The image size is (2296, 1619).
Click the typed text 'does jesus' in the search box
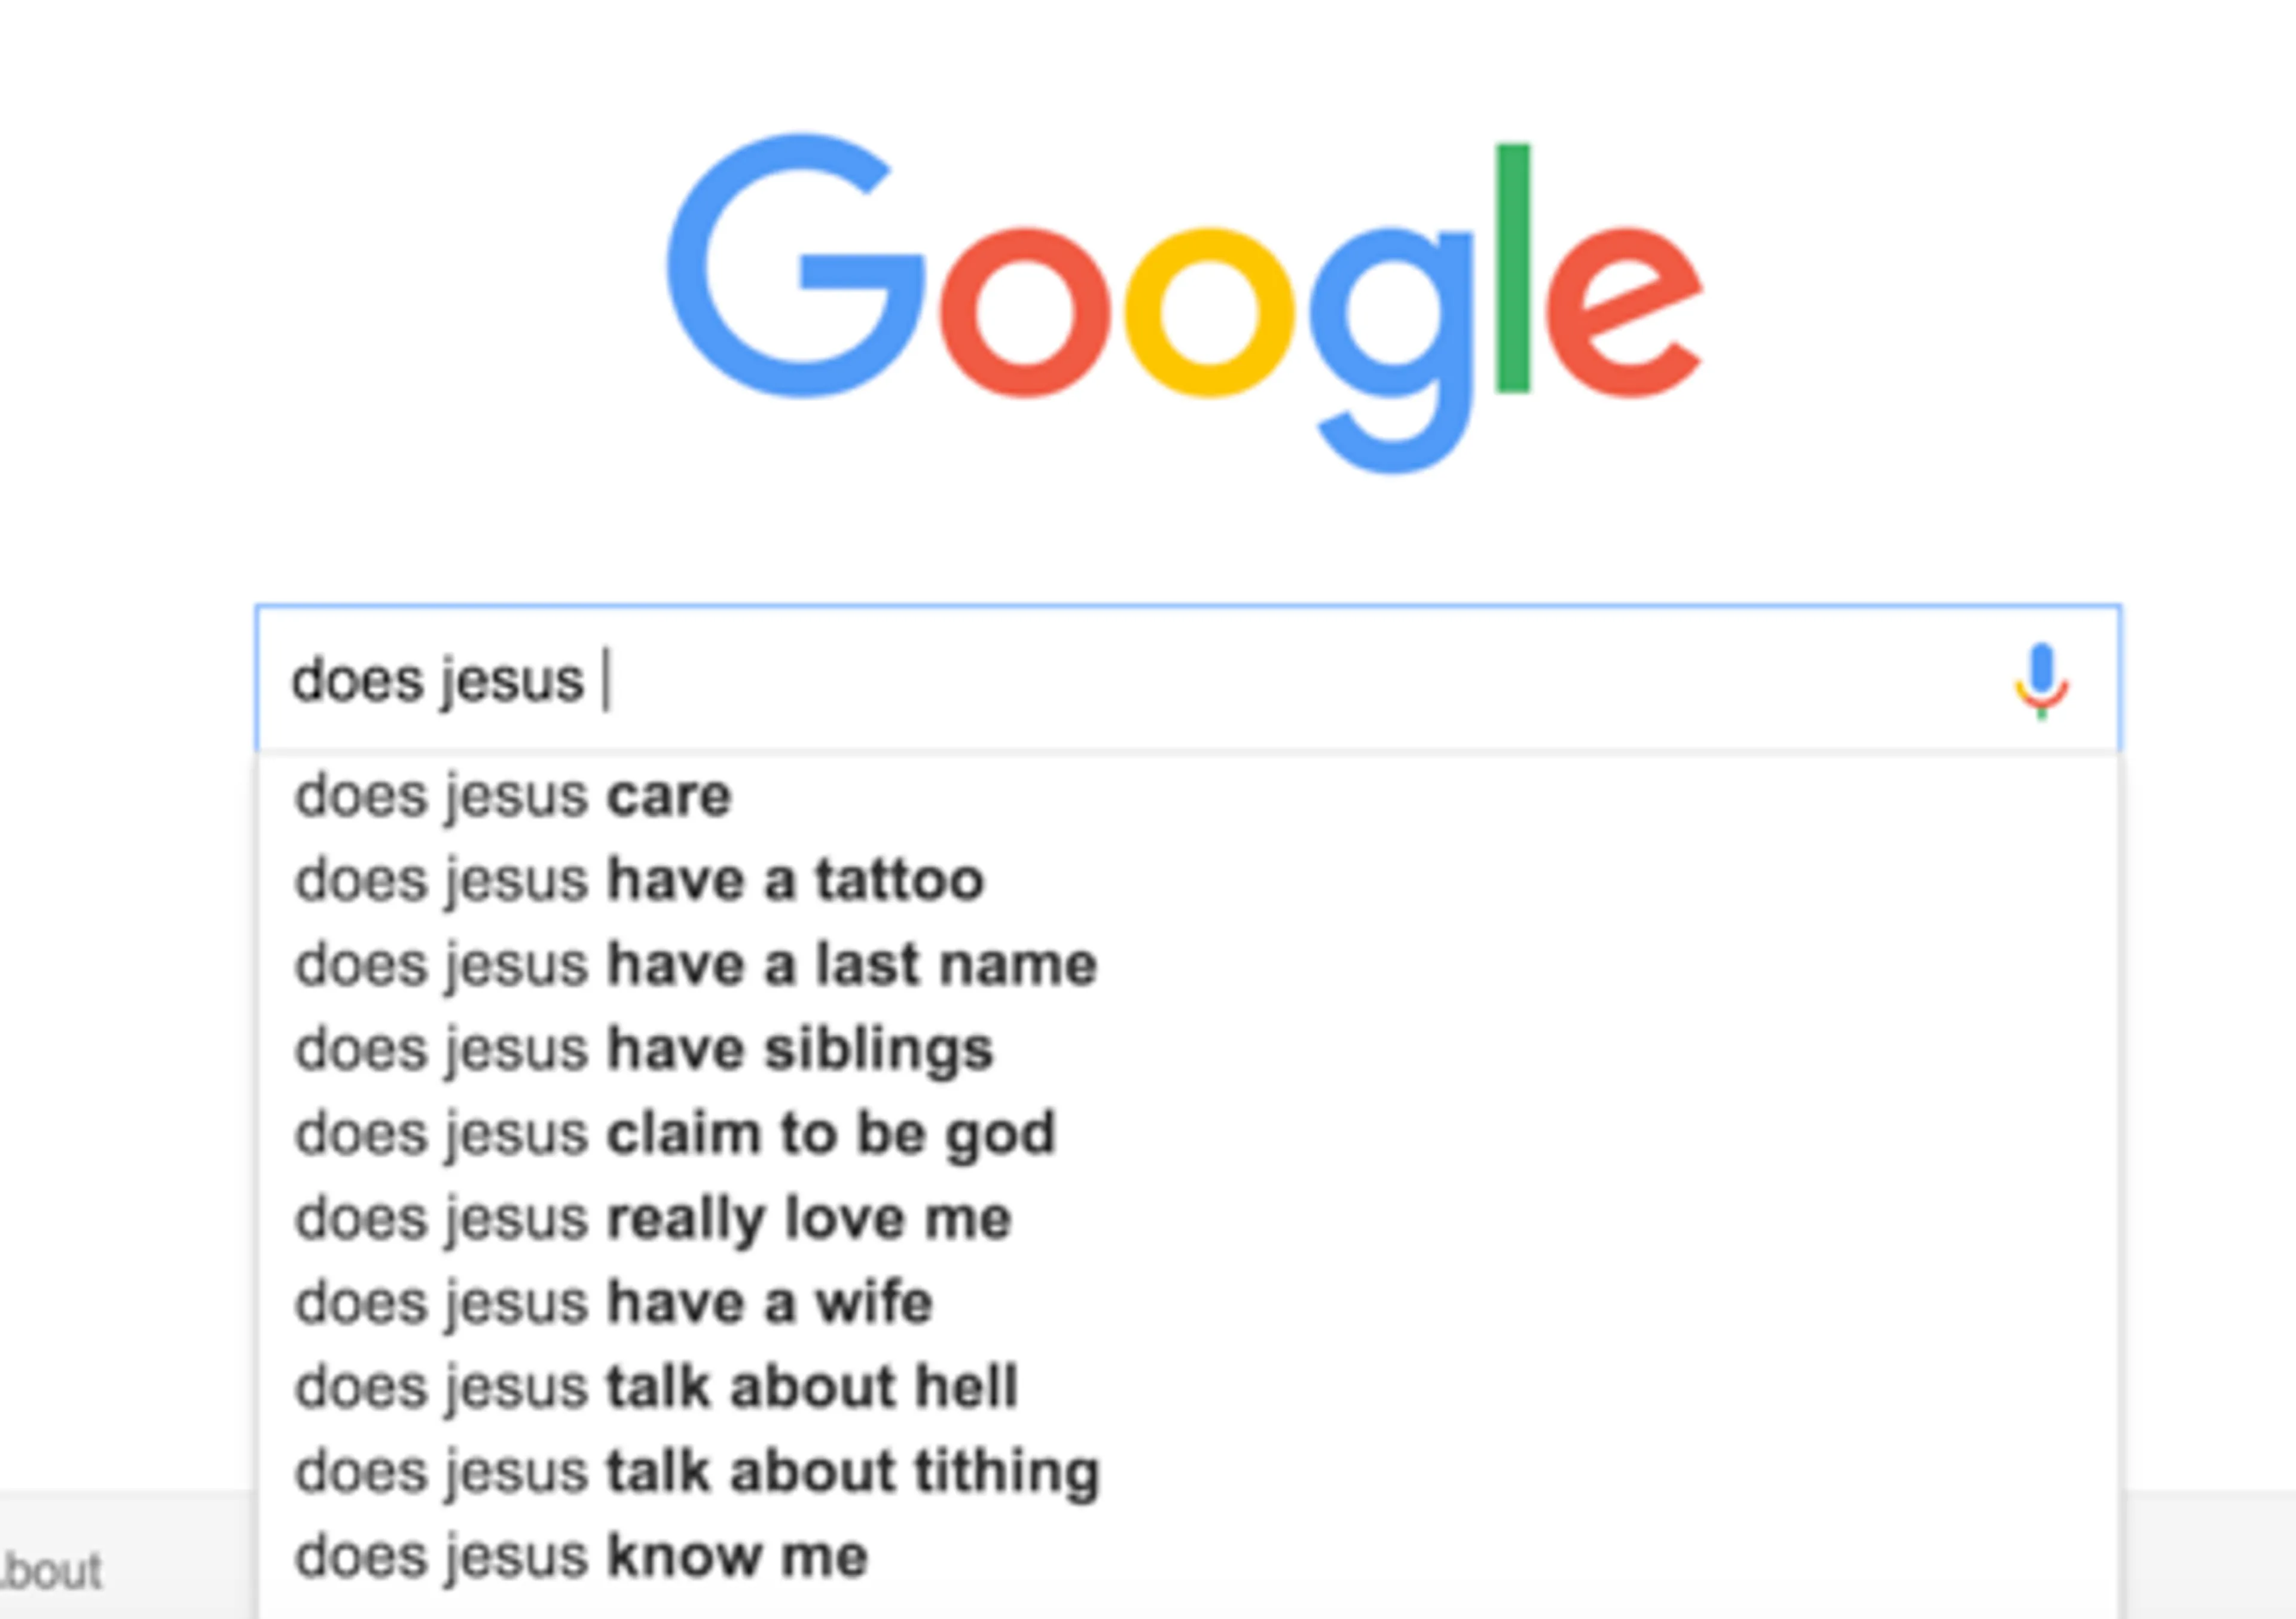437,680
